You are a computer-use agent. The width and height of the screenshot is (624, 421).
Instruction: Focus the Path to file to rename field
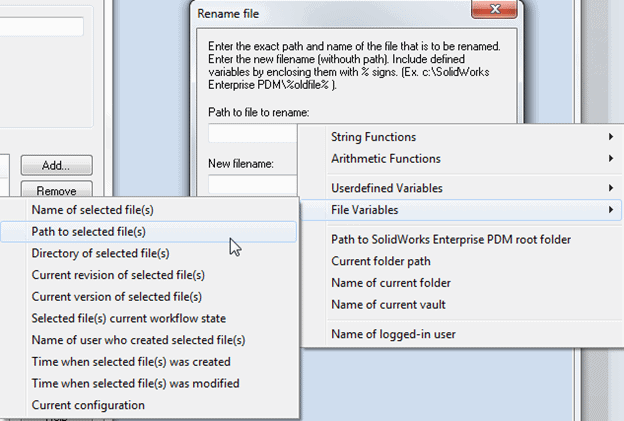[253, 133]
